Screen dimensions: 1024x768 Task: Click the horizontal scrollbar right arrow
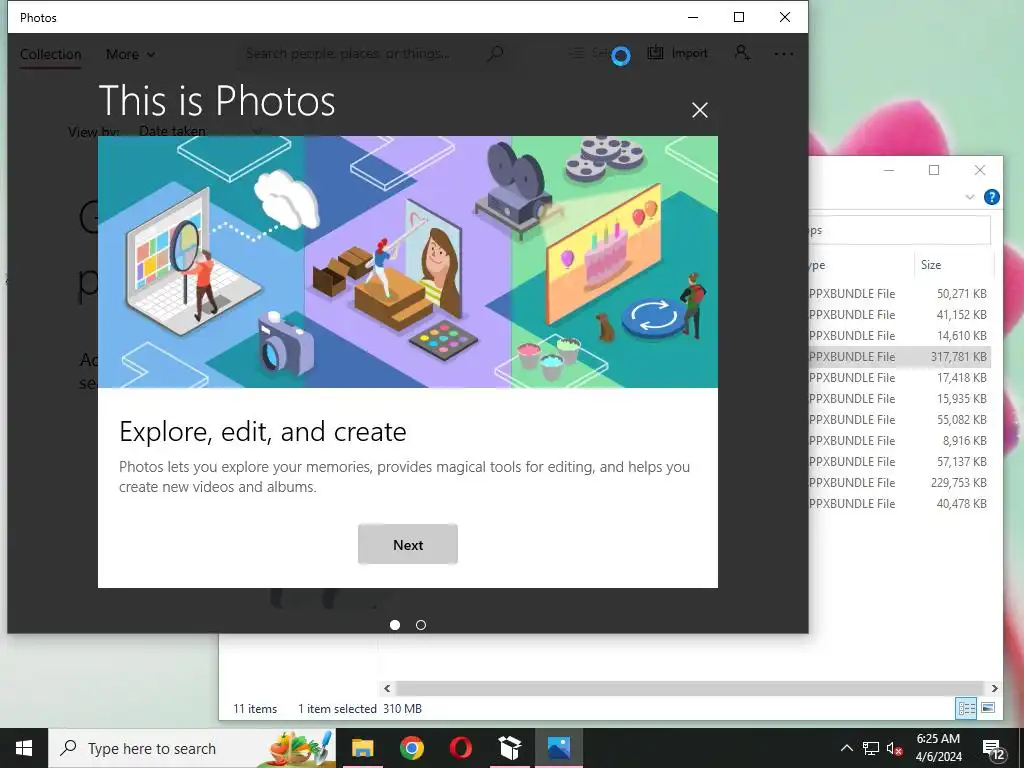coord(994,688)
